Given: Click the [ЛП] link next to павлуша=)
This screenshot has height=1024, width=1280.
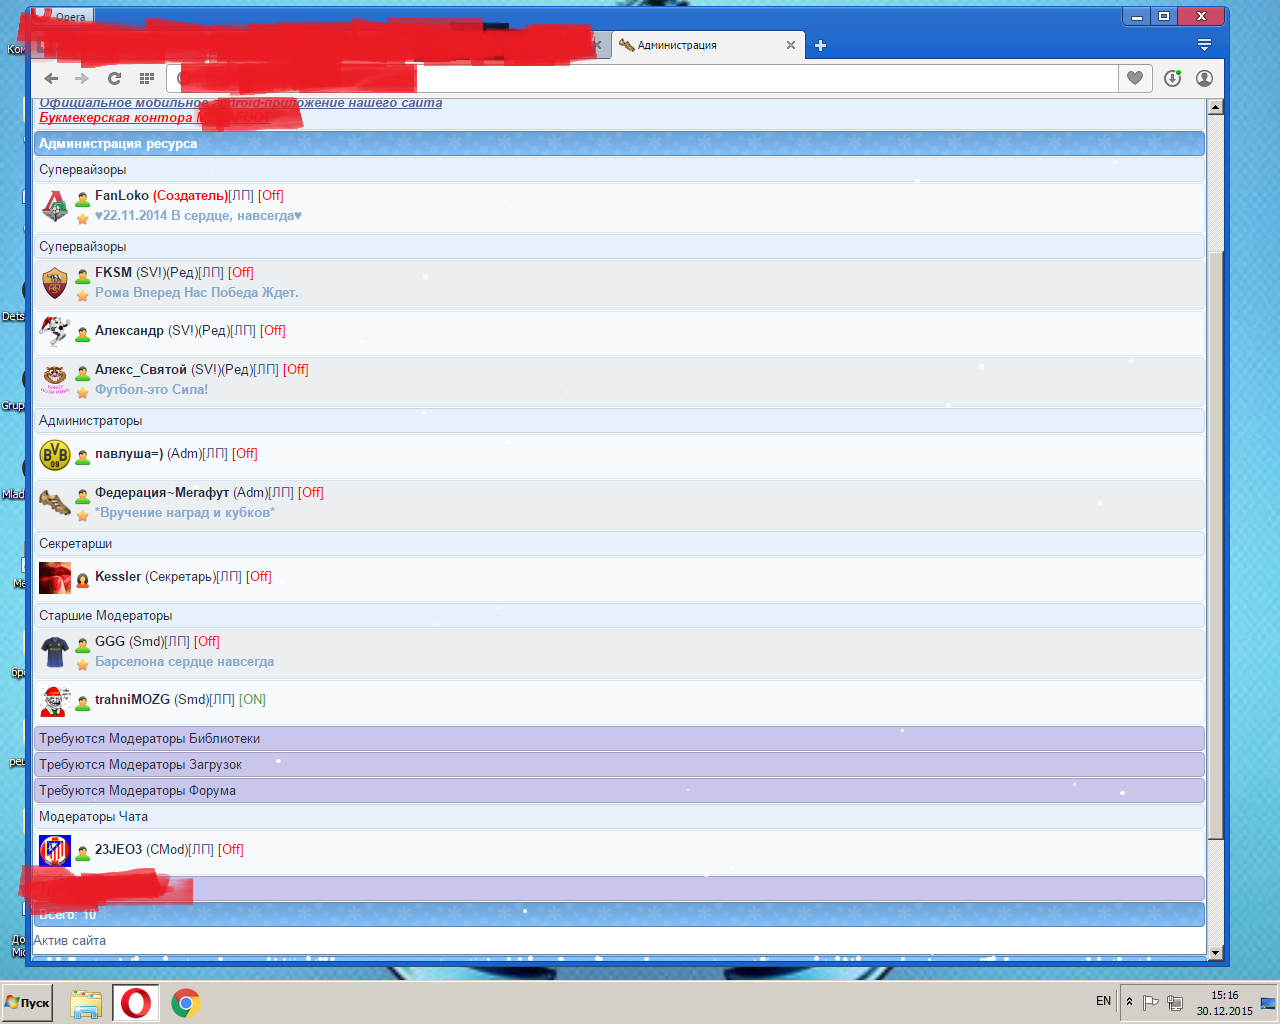Looking at the screenshot, I should 215,454.
